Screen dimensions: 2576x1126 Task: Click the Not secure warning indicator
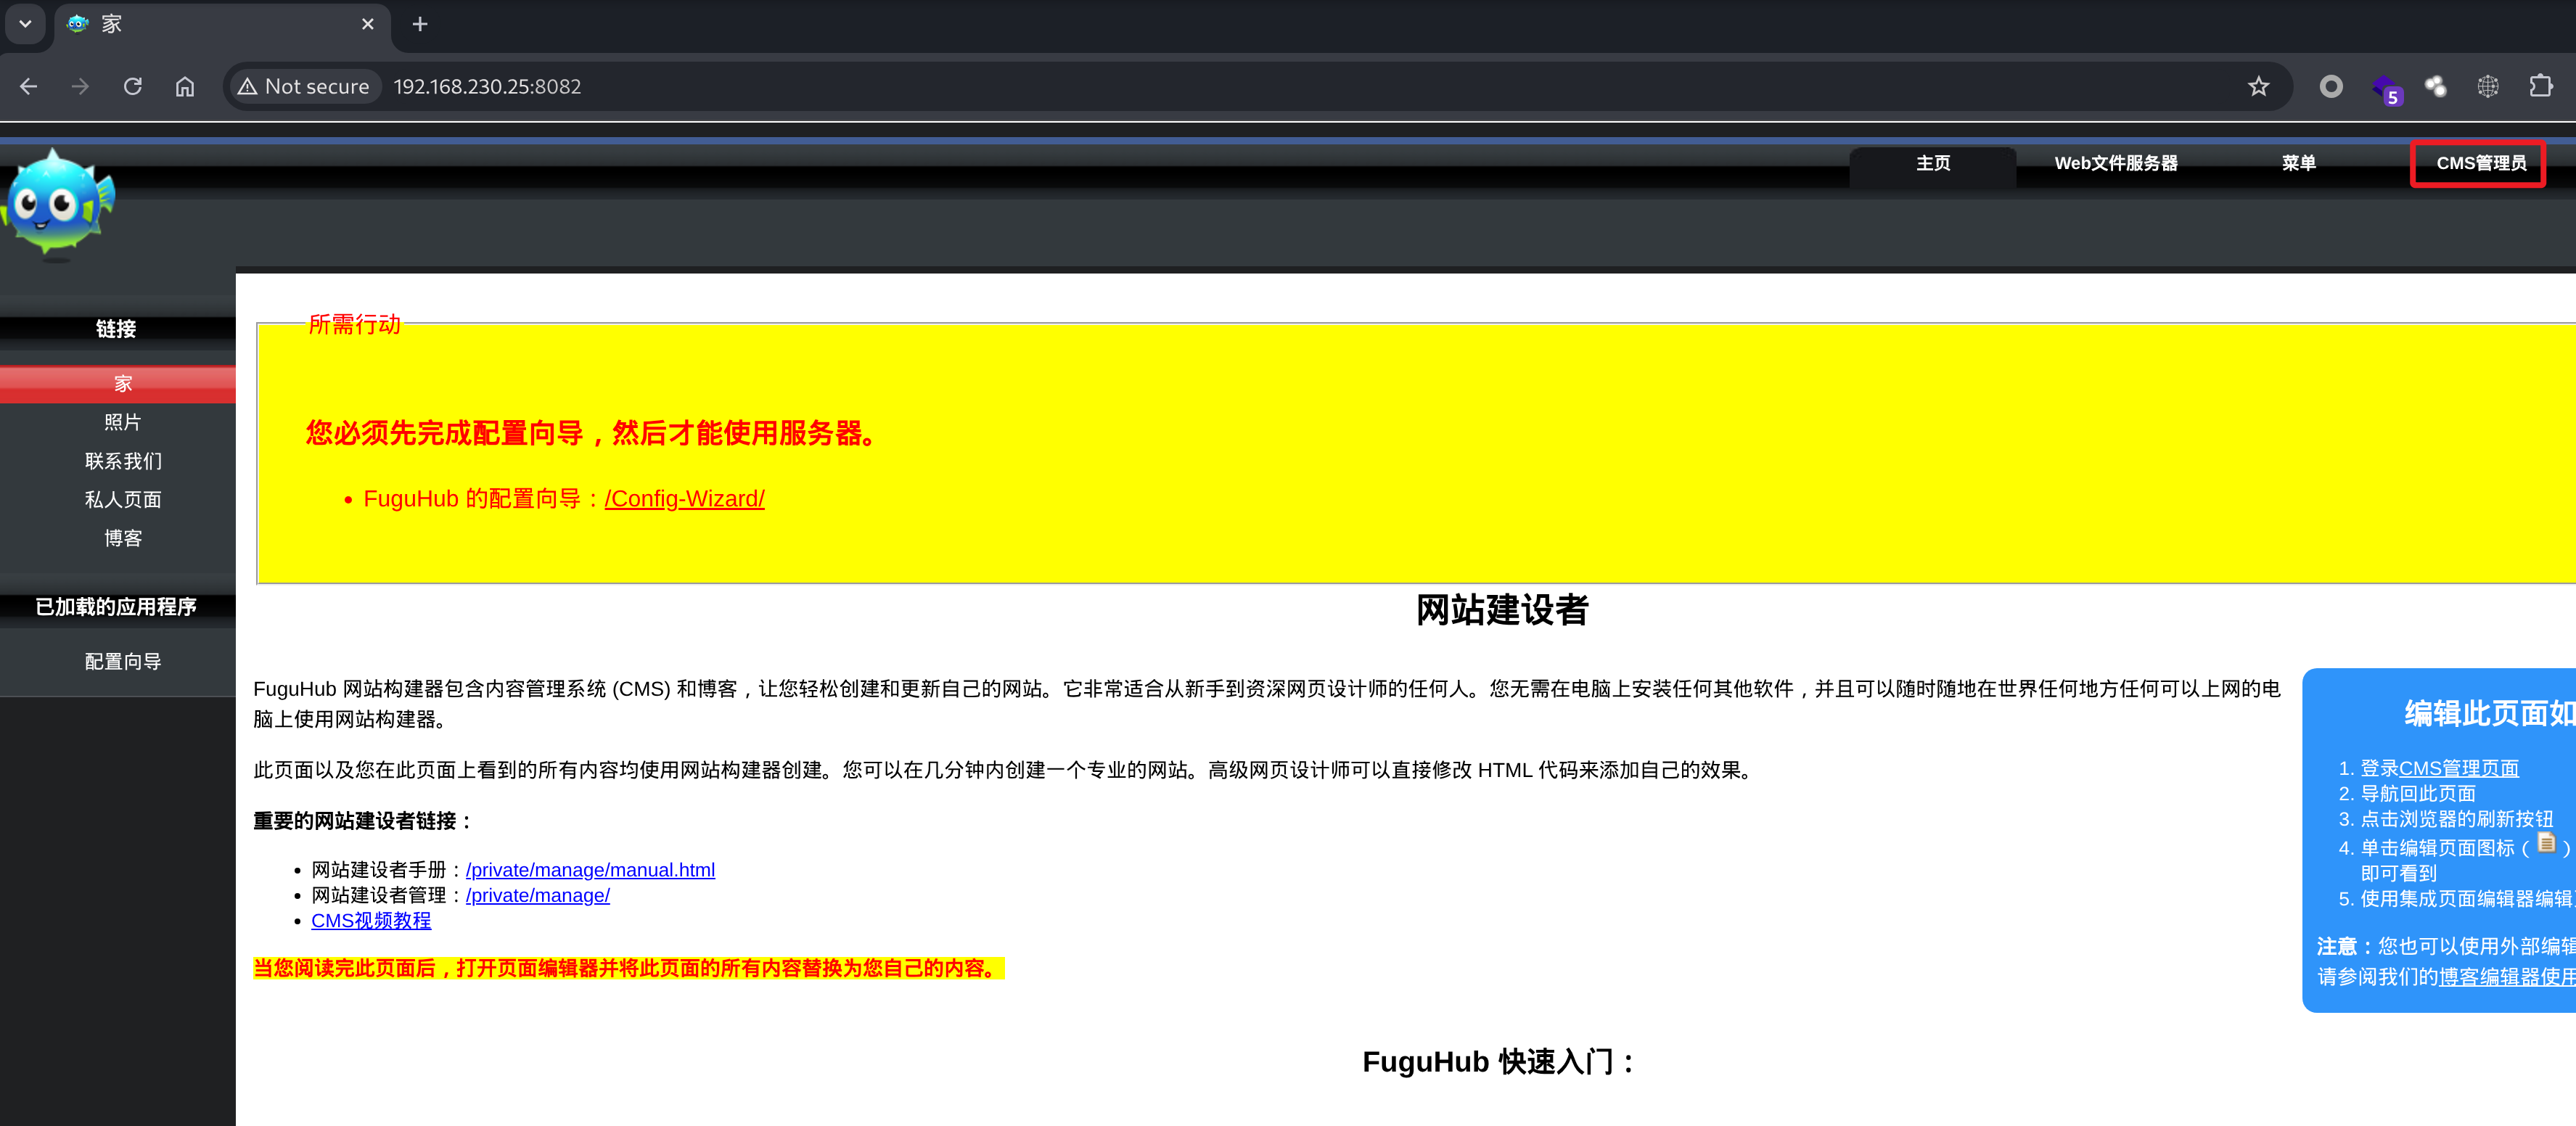click(304, 87)
